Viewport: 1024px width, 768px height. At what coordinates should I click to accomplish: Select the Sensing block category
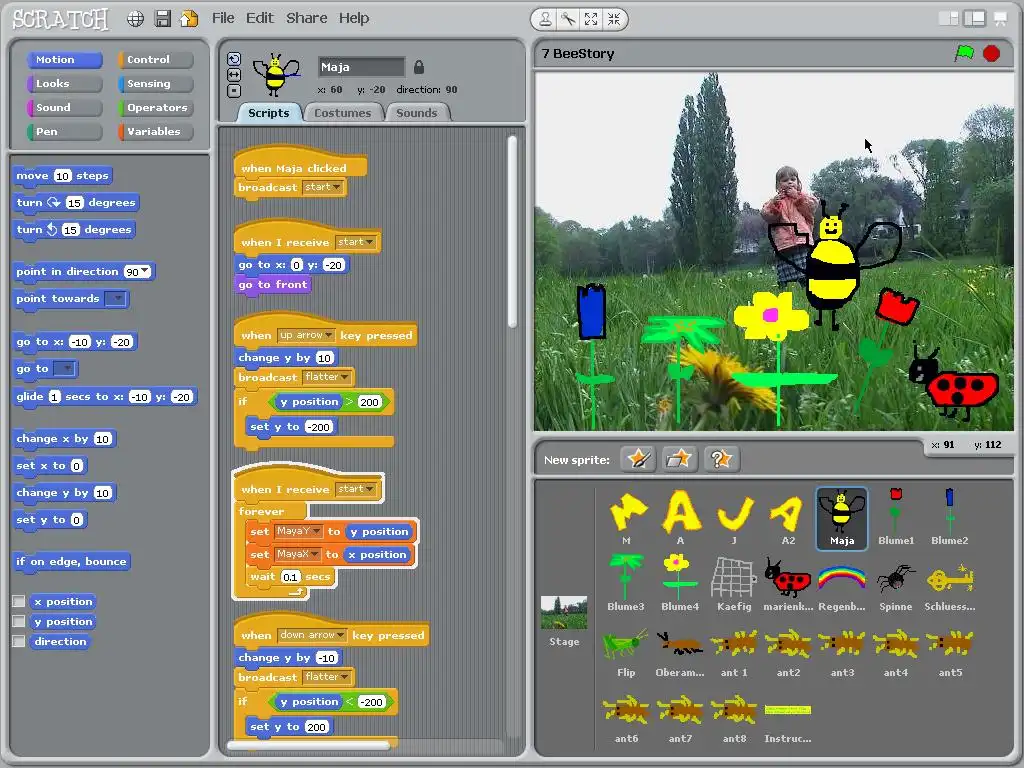point(155,84)
